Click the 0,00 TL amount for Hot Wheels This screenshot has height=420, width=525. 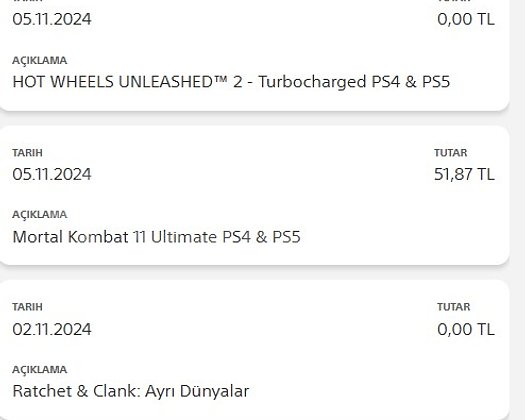point(466,19)
